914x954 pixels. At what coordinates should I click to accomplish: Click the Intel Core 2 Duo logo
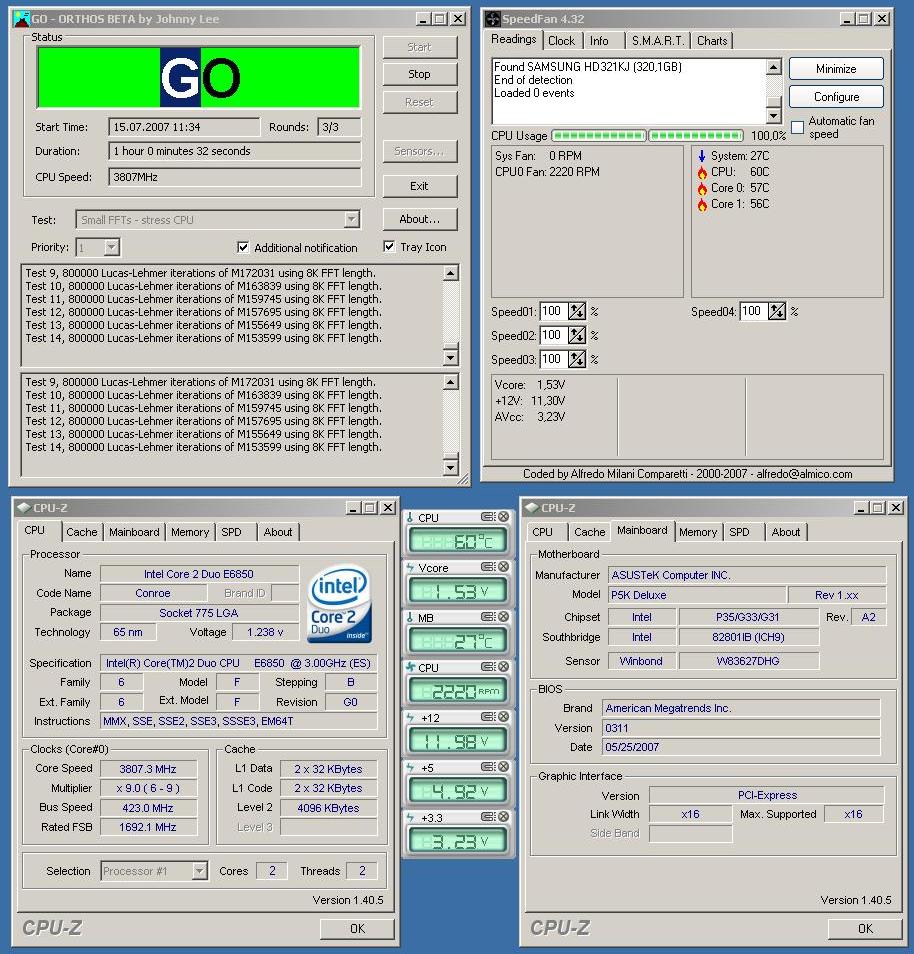(340, 604)
